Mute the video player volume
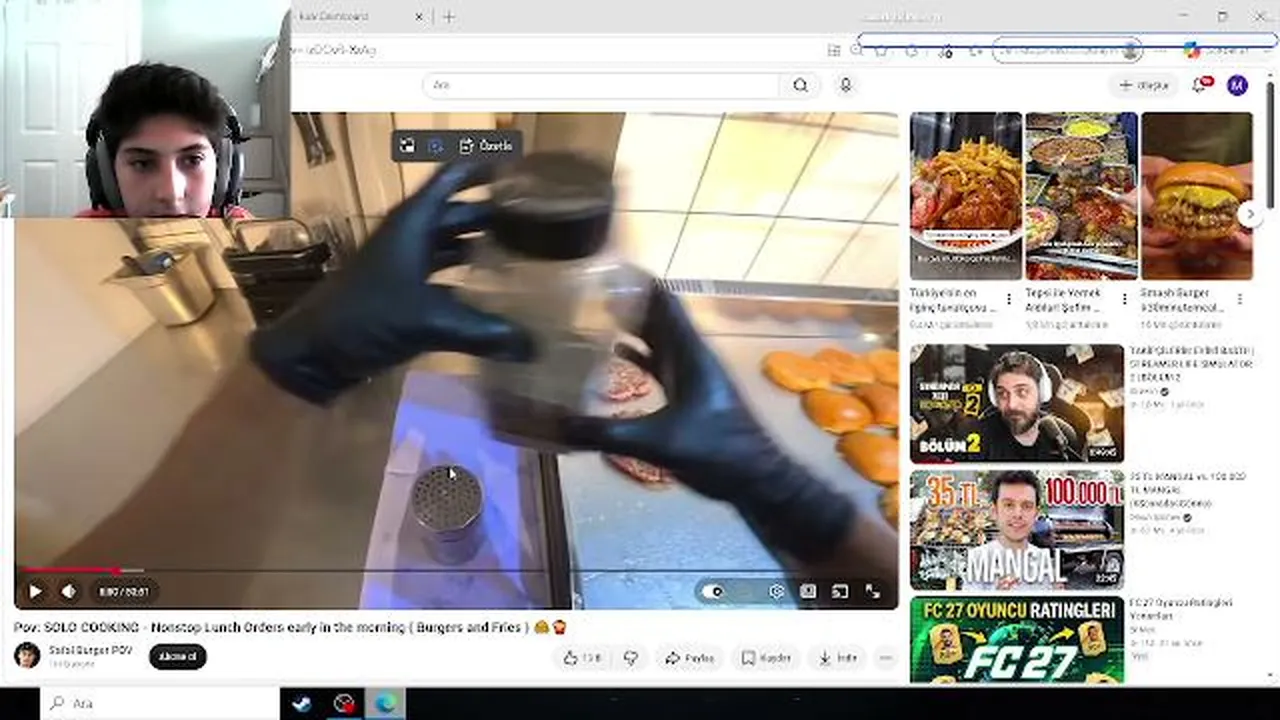1280x720 pixels. [68, 591]
